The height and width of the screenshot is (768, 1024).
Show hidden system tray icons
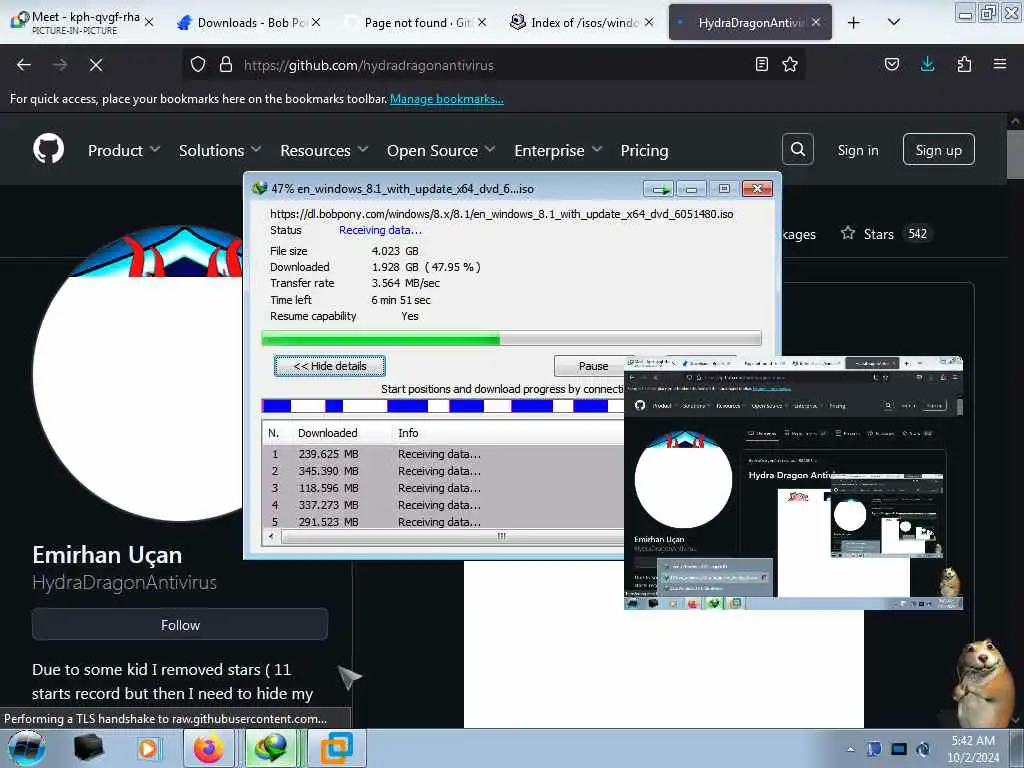tap(850, 750)
